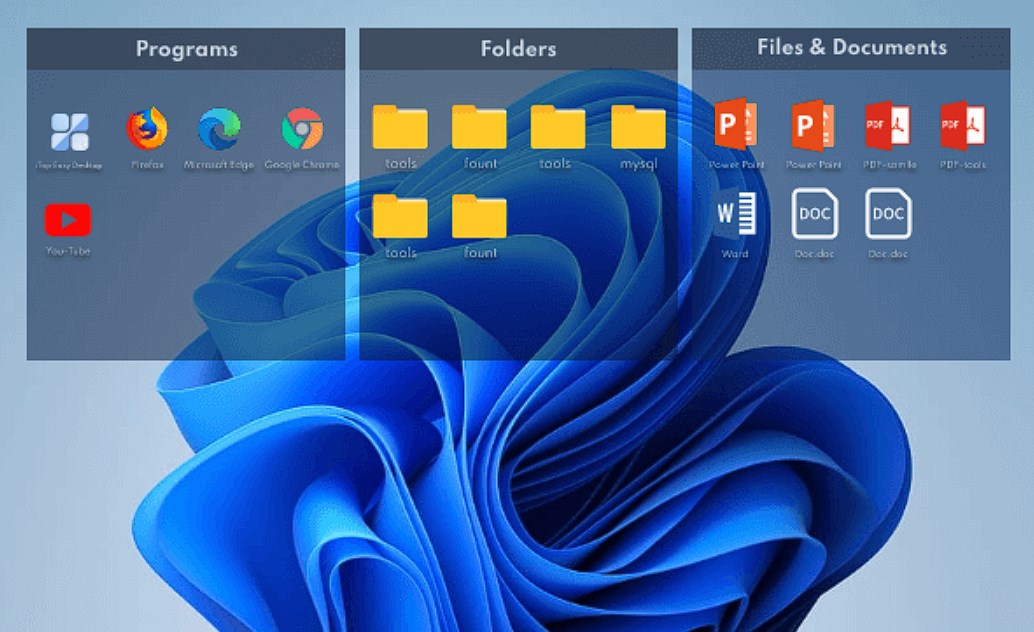The image size is (1034, 632).
Task: Open the fount folder in the top row
Action: click(x=482, y=128)
